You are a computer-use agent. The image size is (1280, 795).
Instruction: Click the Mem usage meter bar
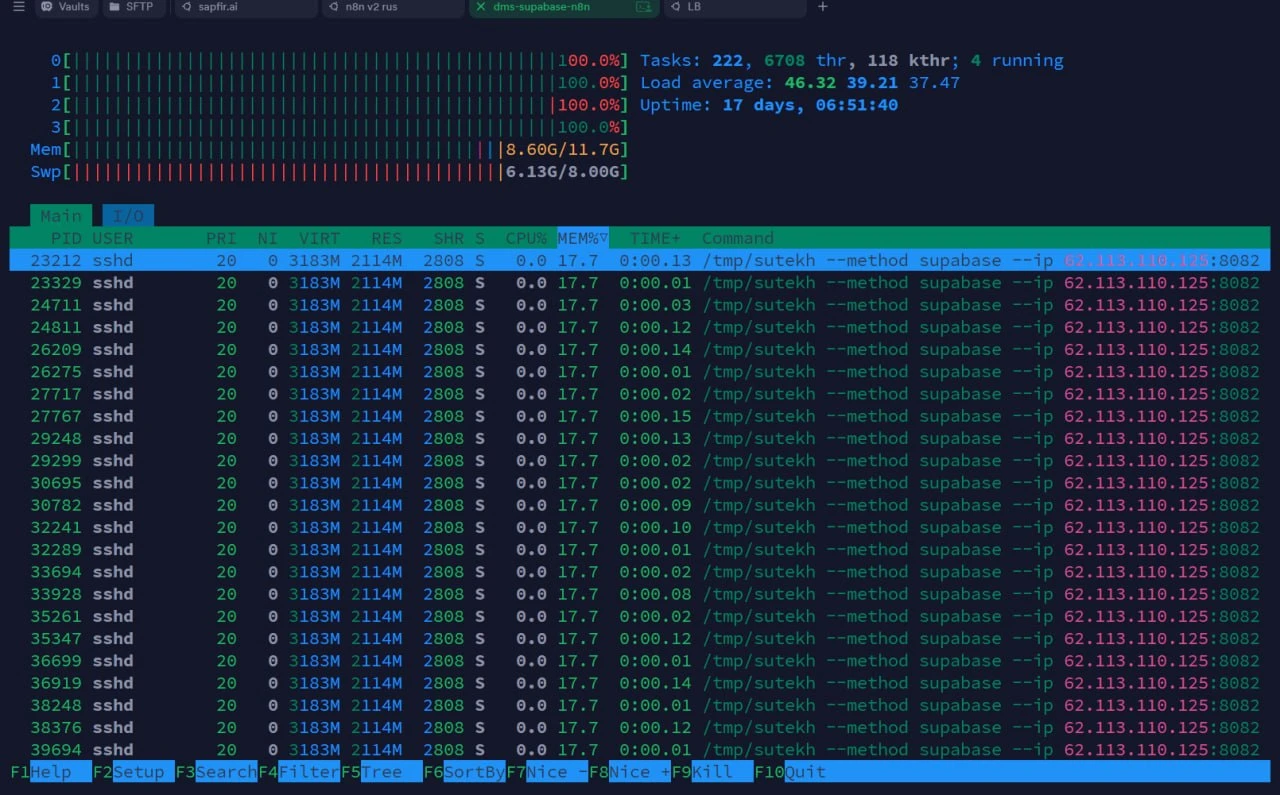point(329,149)
